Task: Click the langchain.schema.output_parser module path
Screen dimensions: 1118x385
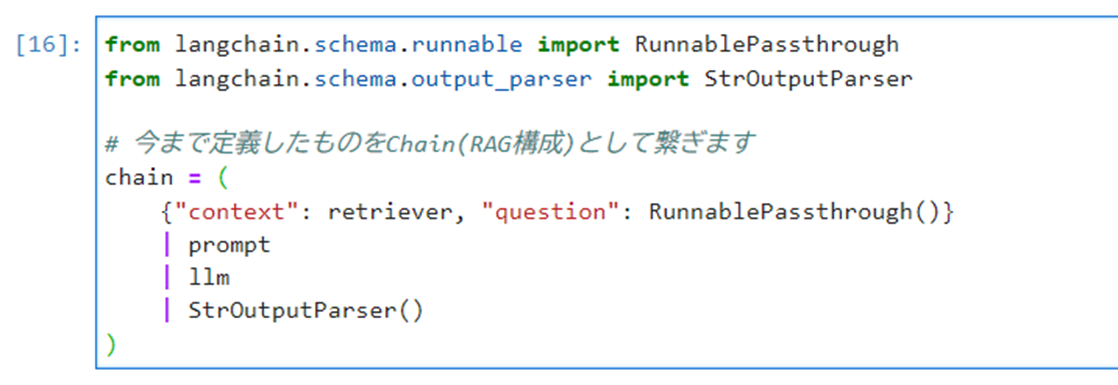Action: 384,78
